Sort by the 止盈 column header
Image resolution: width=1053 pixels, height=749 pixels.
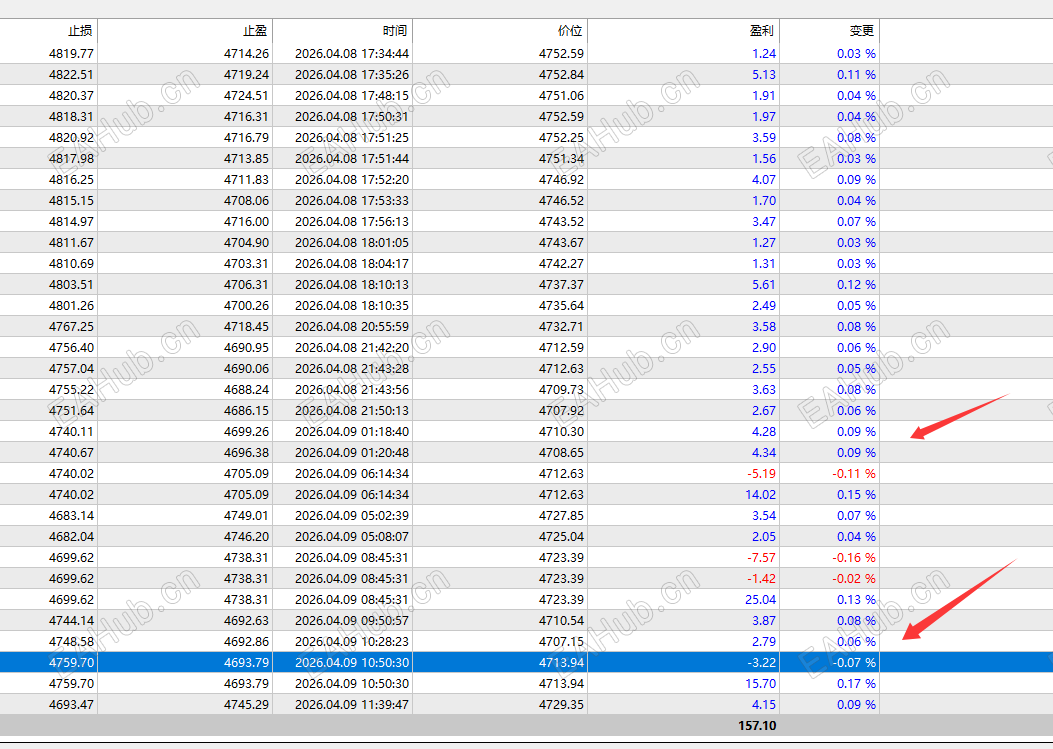pyautogui.click(x=185, y=31)
